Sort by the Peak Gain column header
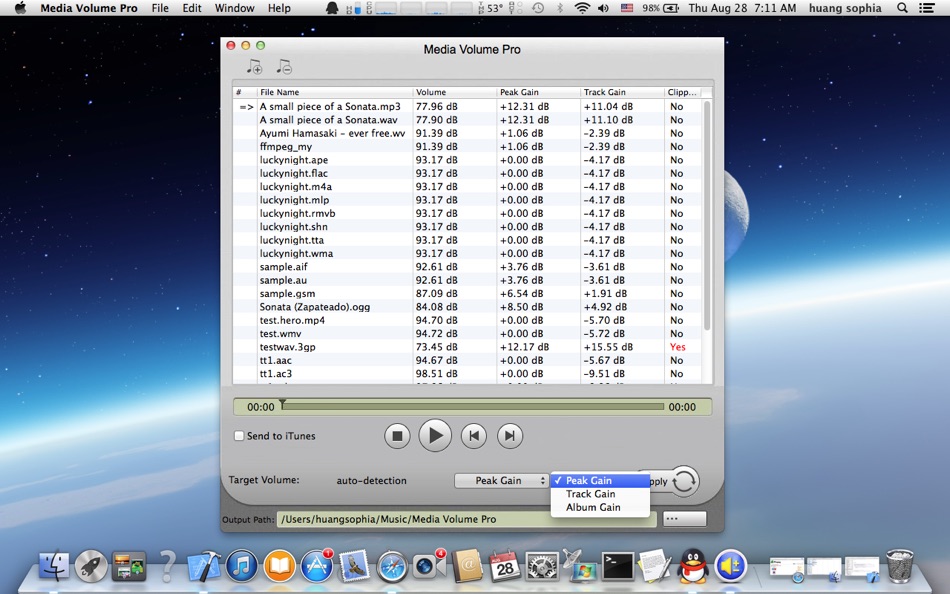 pos(538,92)
